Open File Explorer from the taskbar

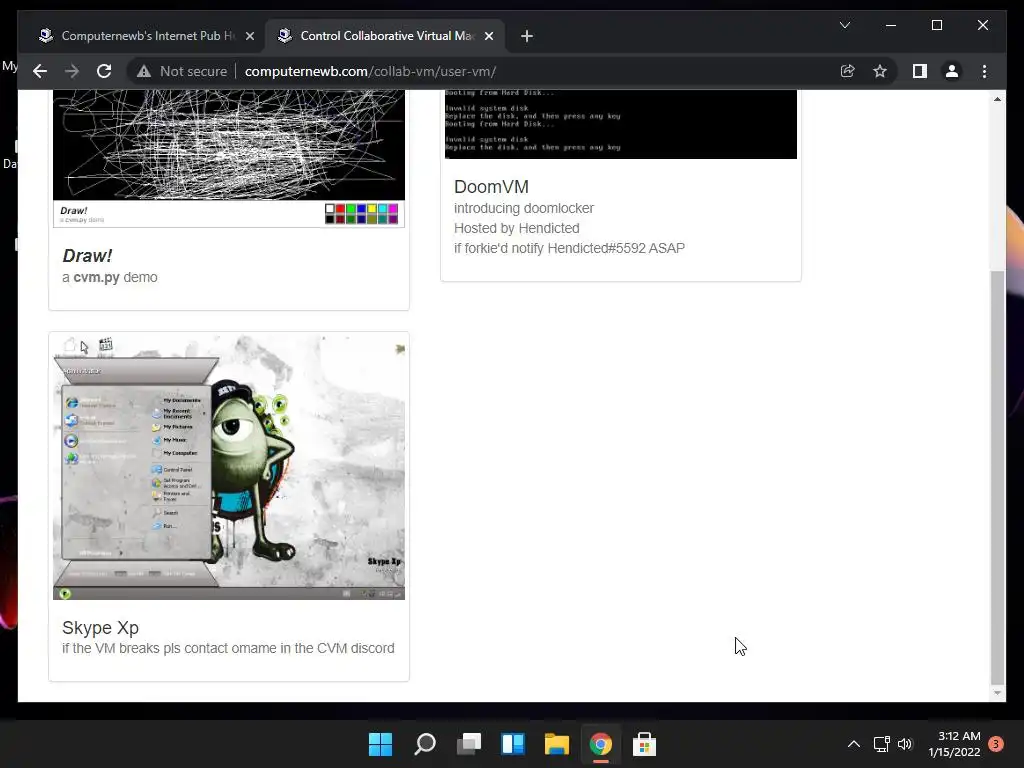pos(556,744)
